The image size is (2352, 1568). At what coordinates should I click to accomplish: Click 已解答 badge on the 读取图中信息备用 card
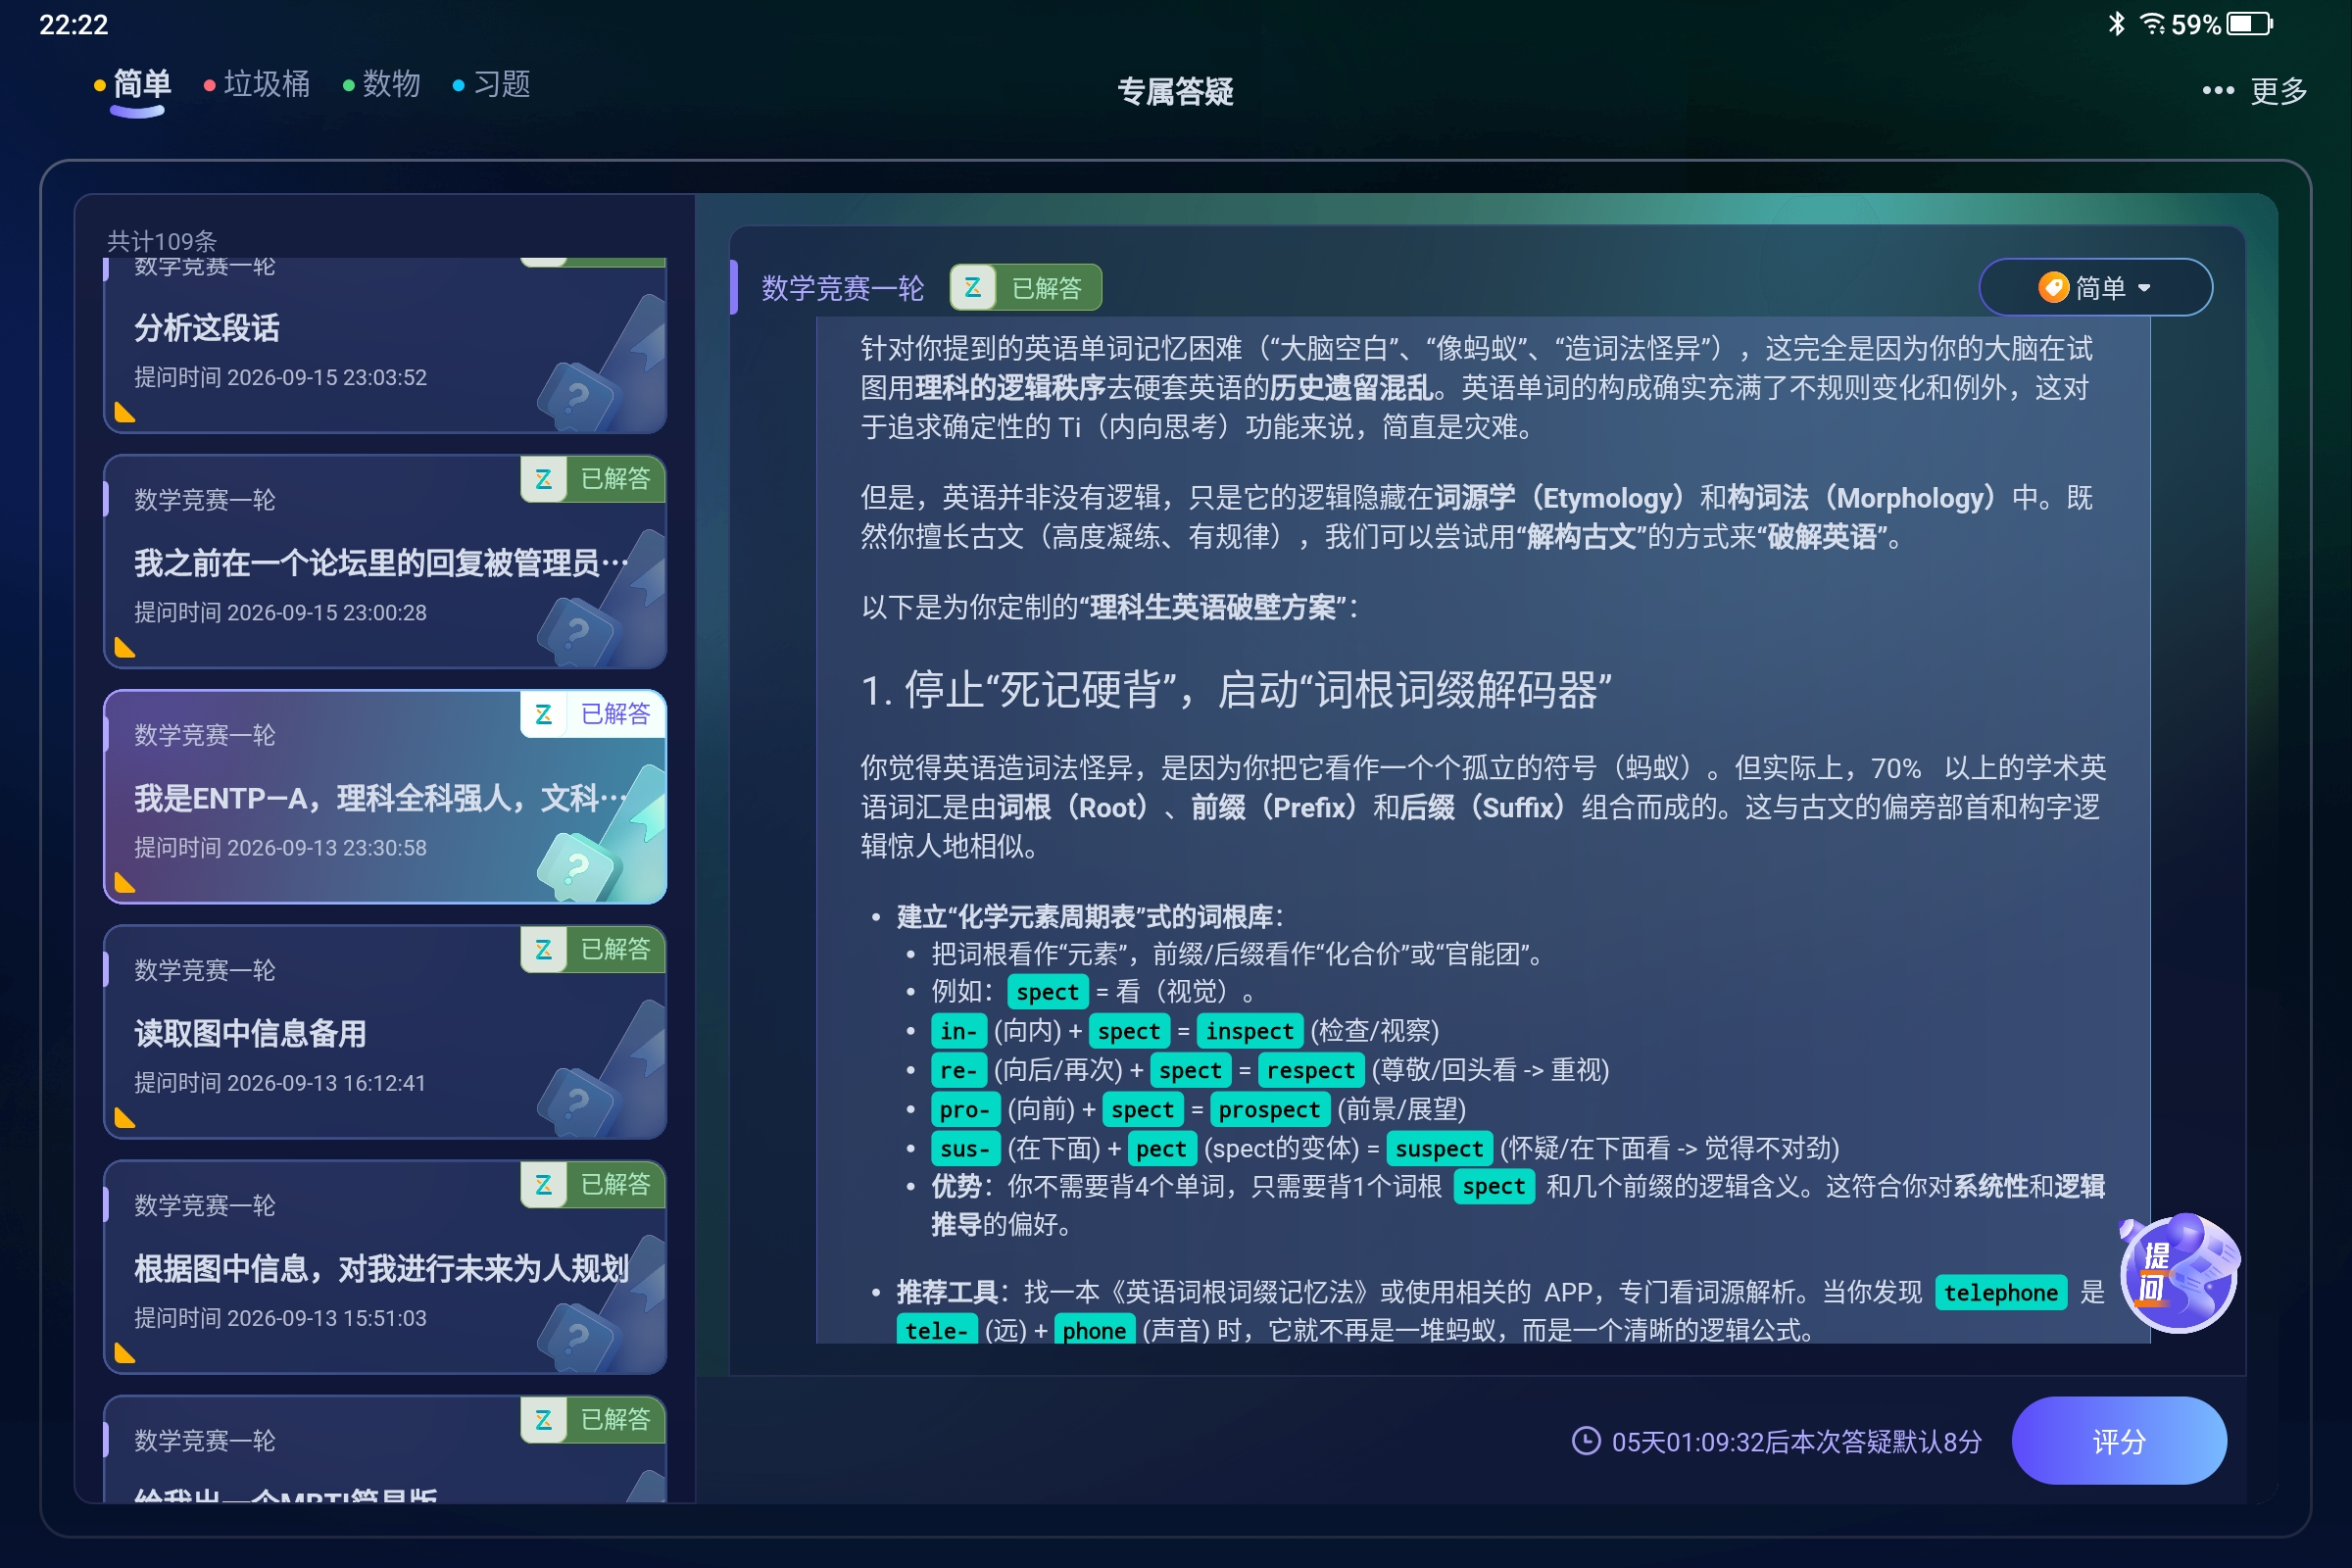pos(592,949)
